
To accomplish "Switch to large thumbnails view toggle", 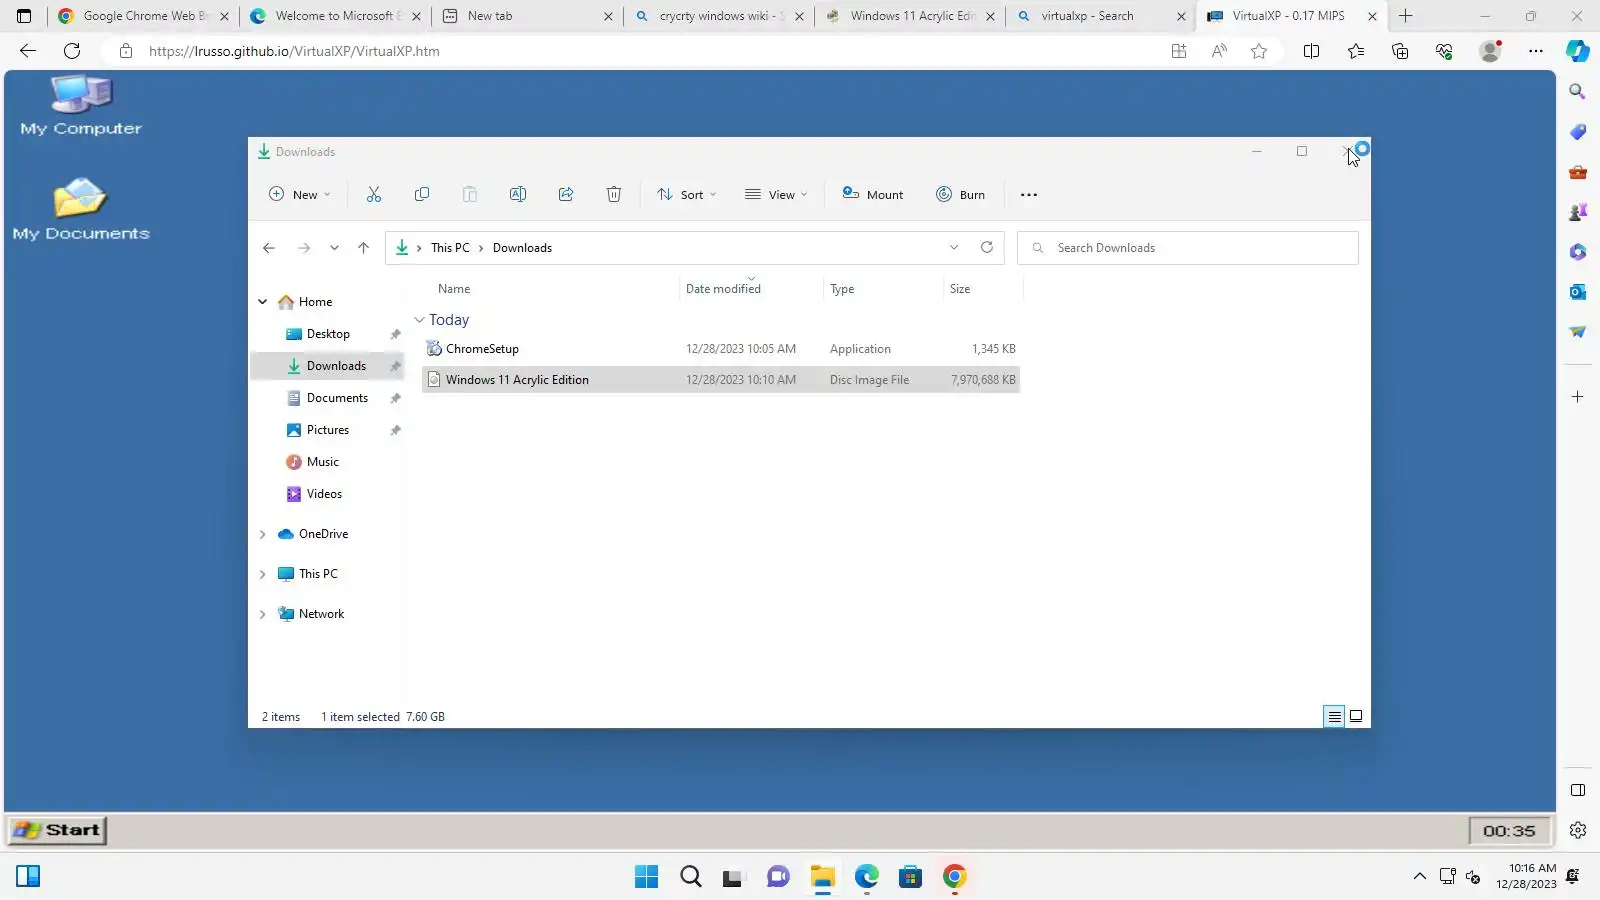I will [1356, 716].
